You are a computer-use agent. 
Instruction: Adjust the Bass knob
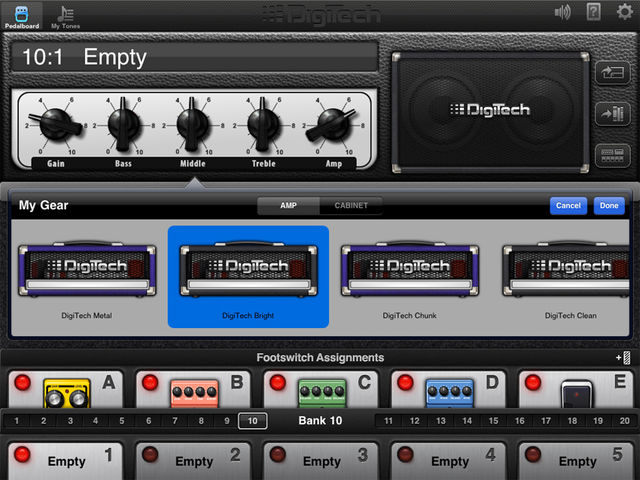pos(123,124)
